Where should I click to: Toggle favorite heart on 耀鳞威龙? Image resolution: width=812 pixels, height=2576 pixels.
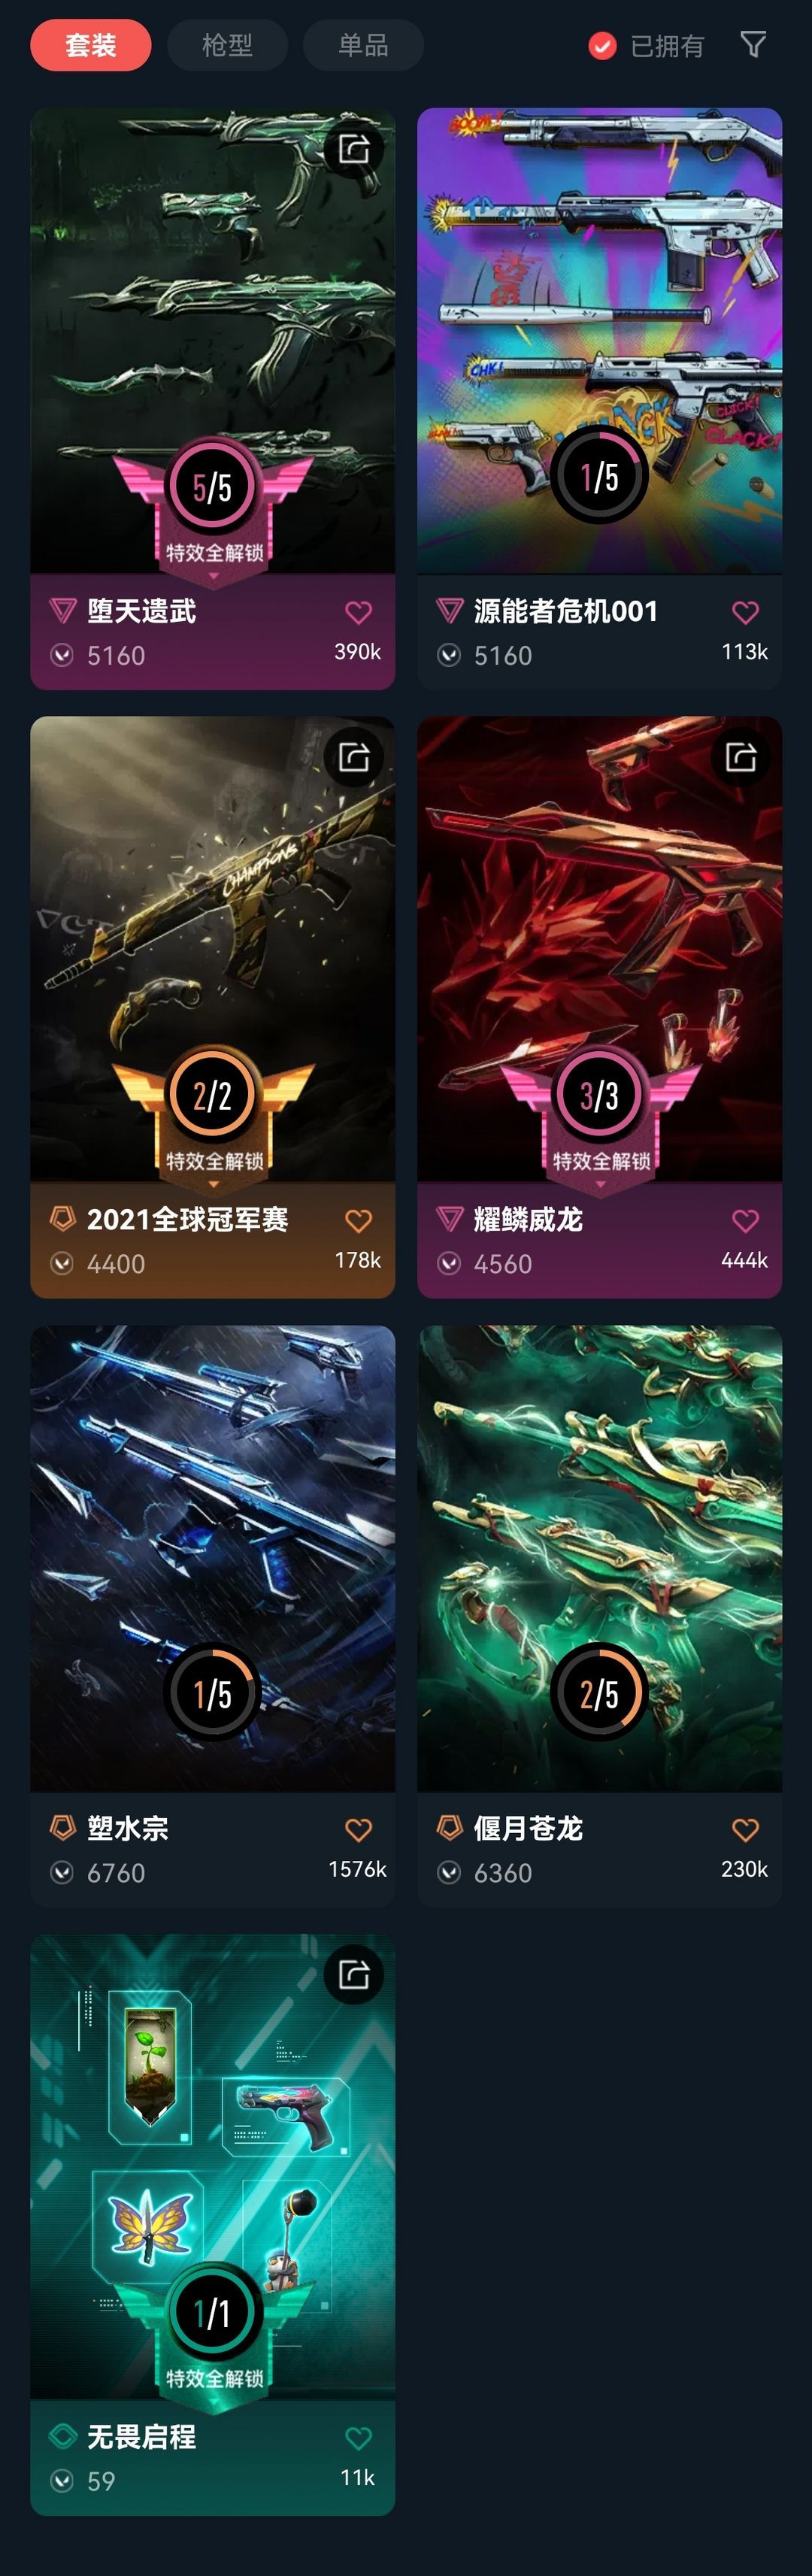click(x=745, y=1220)
